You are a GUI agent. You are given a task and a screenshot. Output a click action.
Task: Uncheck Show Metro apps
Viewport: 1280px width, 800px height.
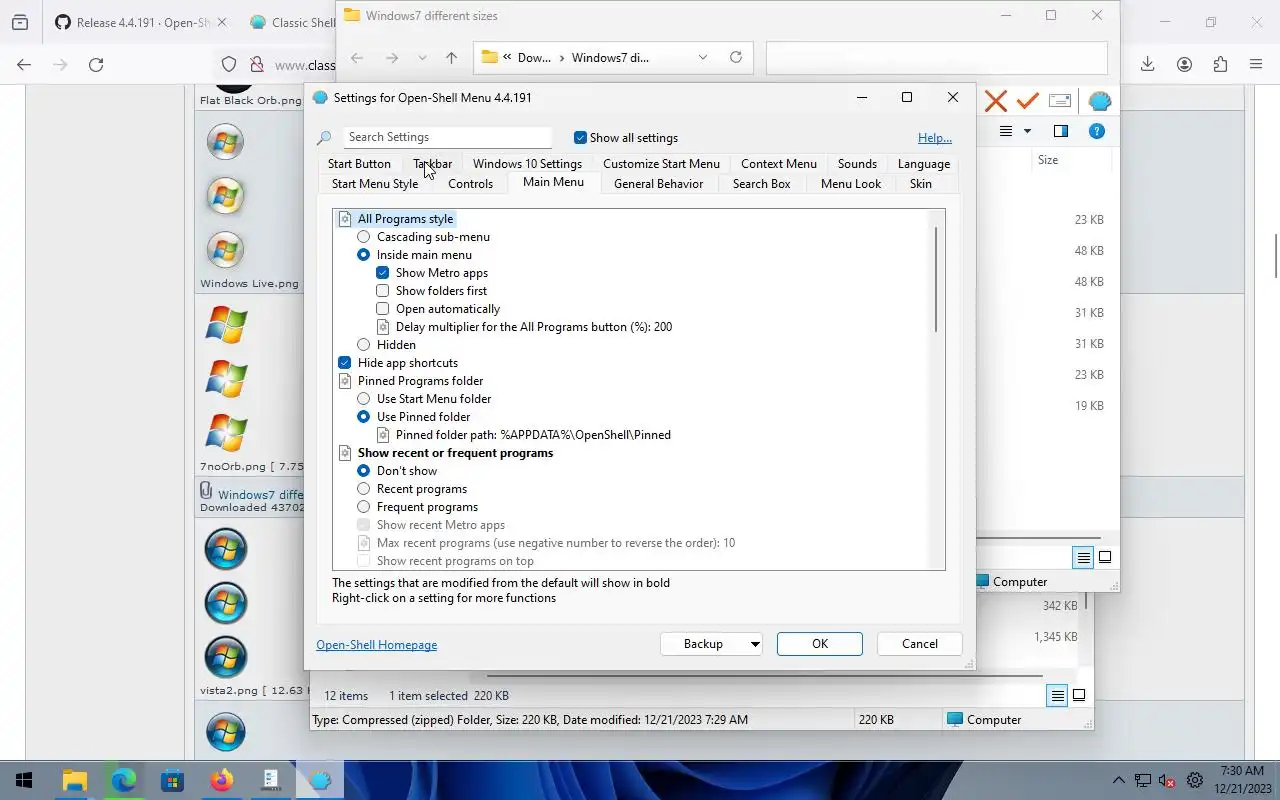[382, 273]
